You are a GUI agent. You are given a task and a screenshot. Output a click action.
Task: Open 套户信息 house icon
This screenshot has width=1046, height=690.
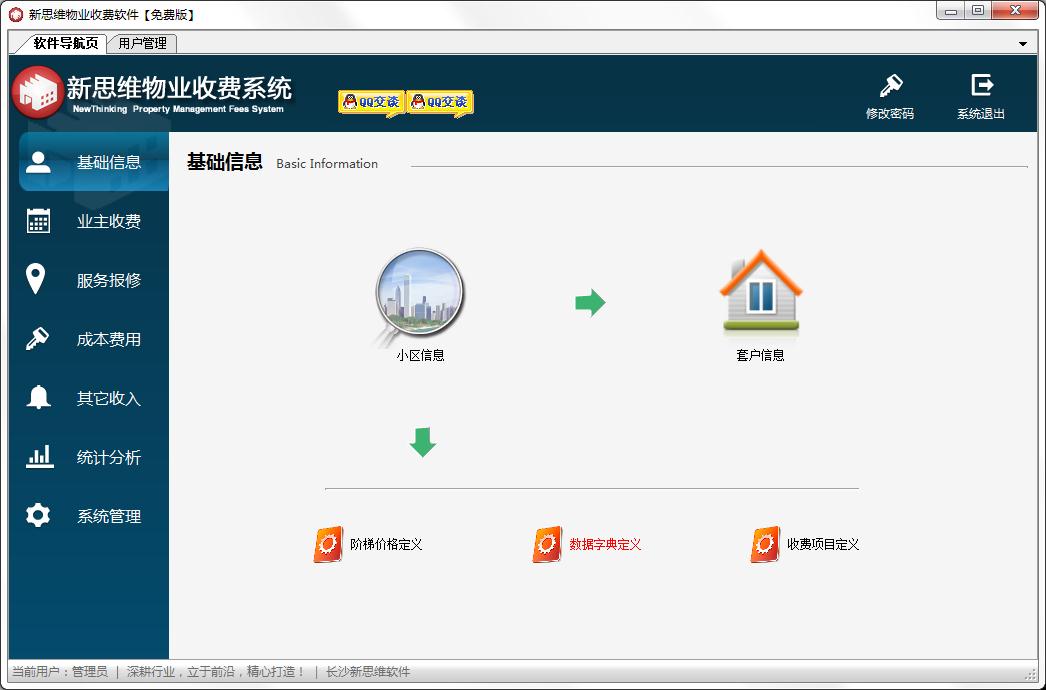tap(760, 295)
